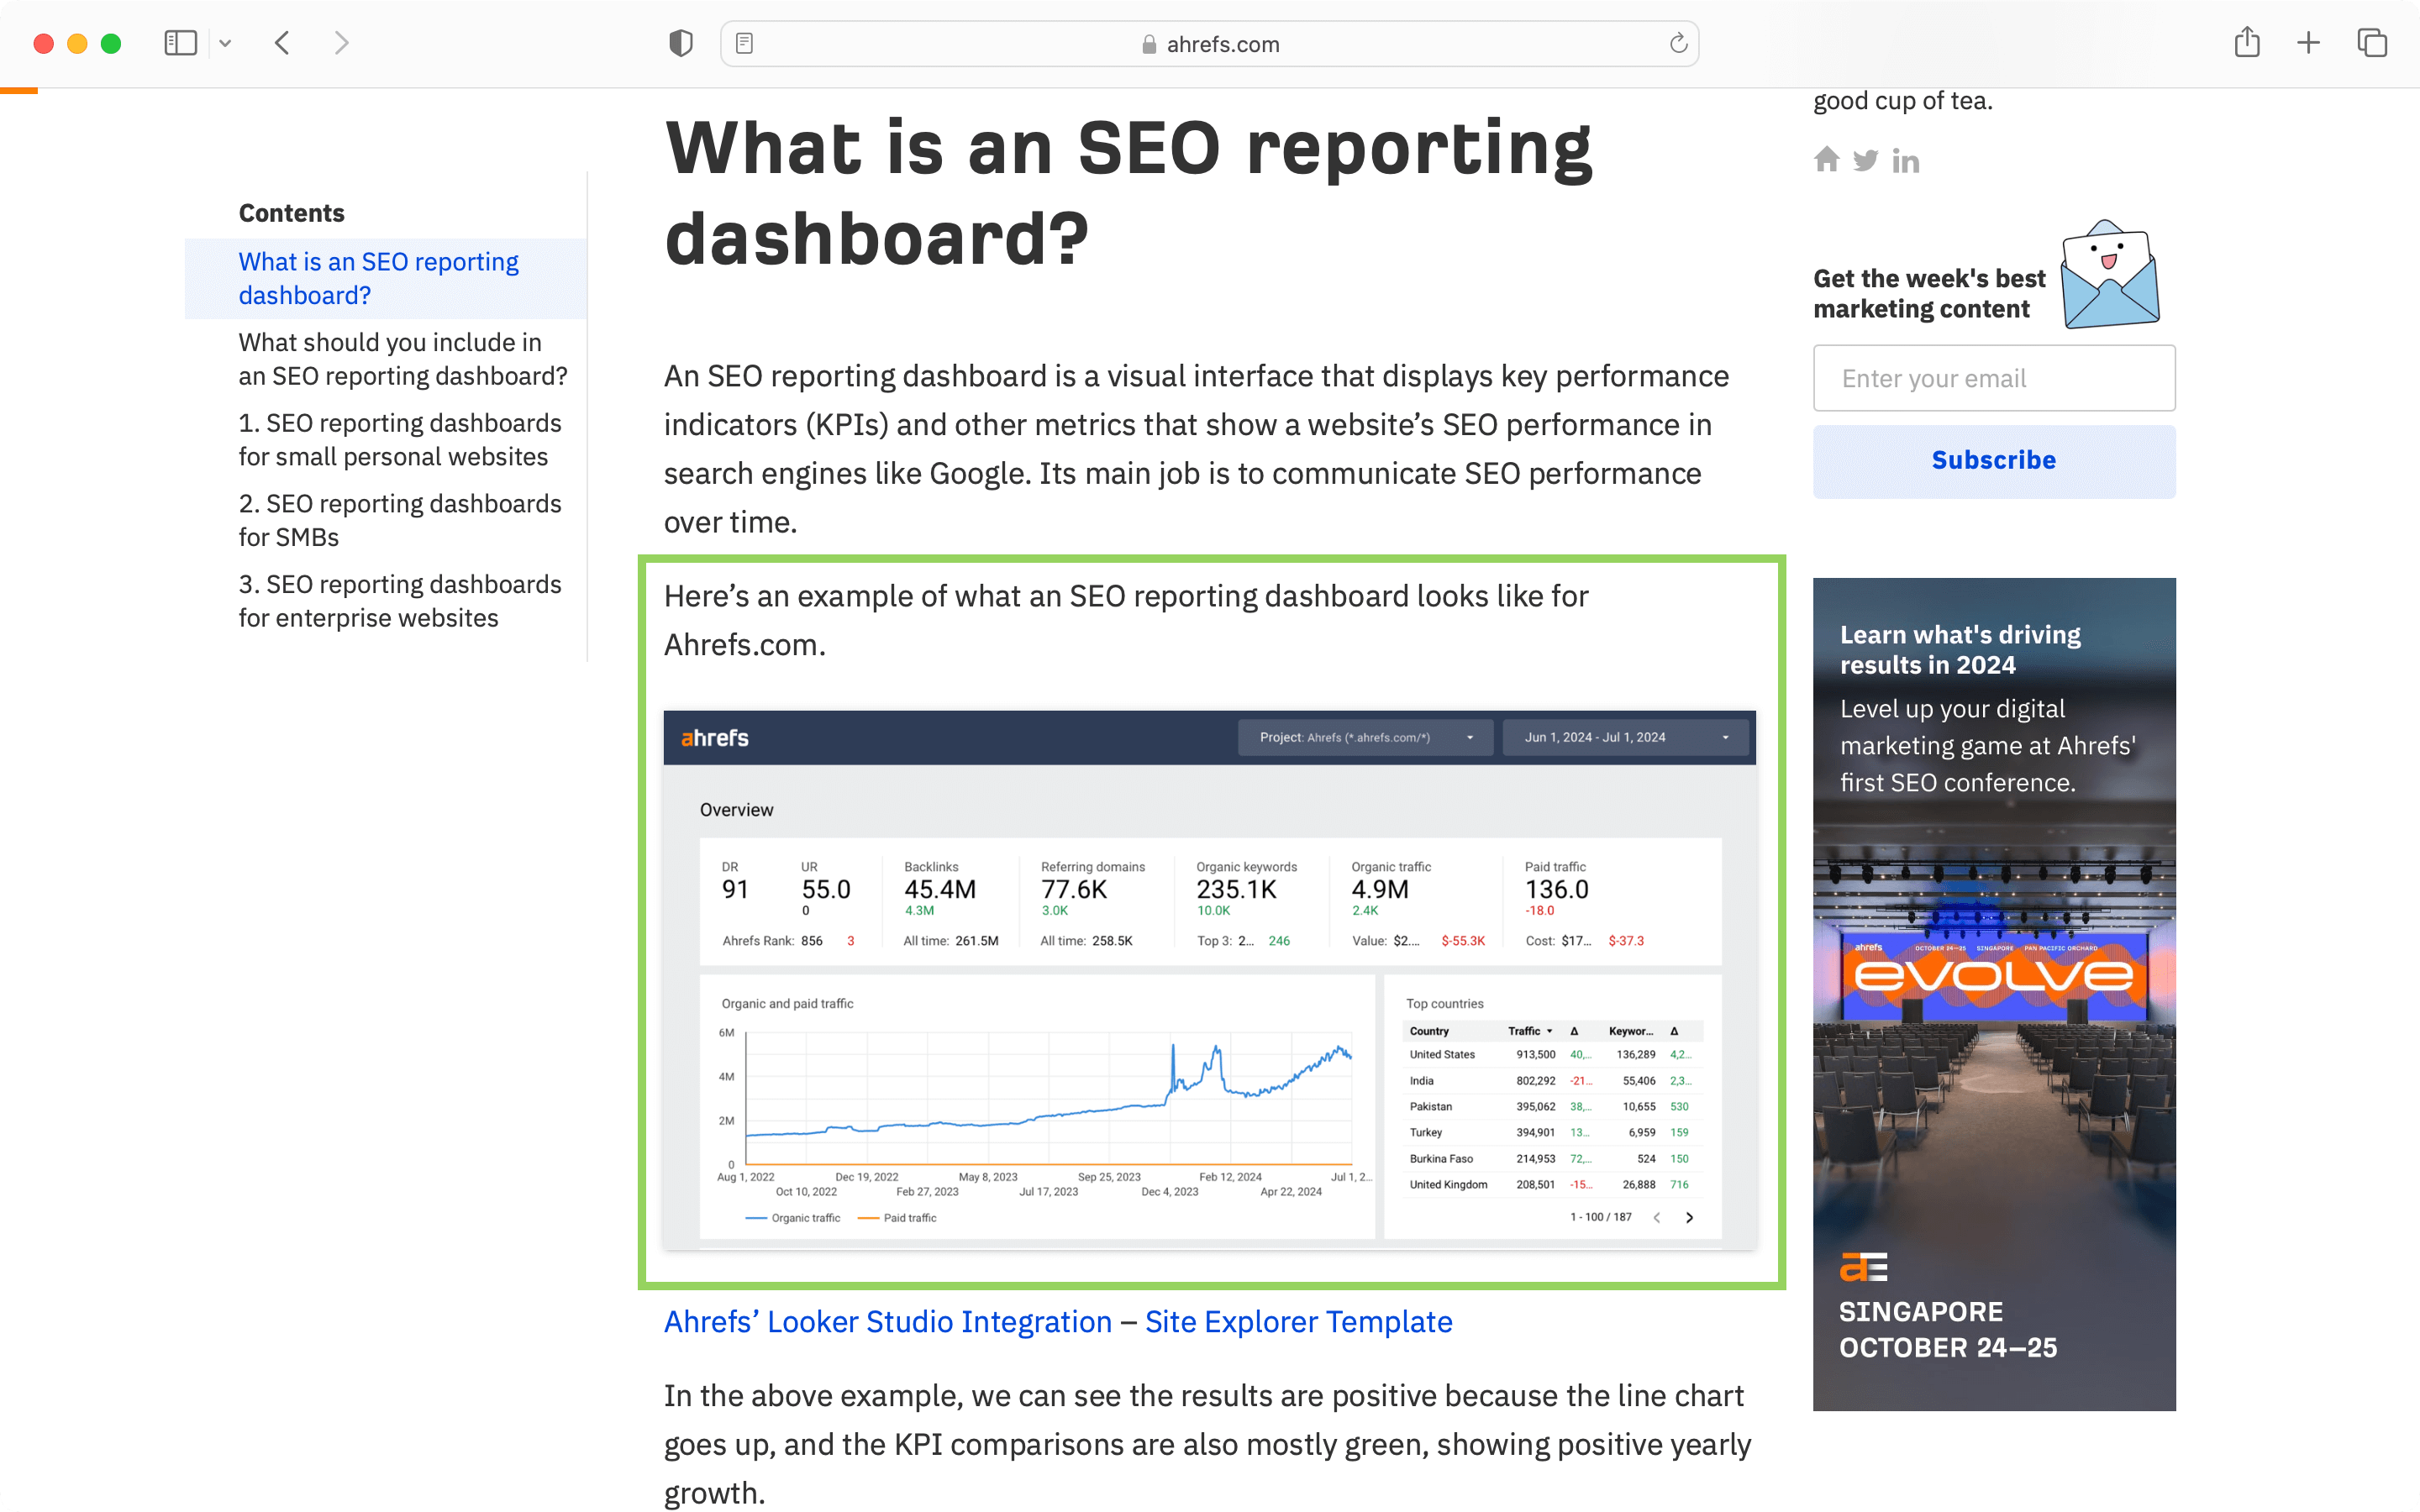2420x1512 pixels.
Task: Go to SEO reporting dashboards for SMBs
Action: (x=400, y=520)
